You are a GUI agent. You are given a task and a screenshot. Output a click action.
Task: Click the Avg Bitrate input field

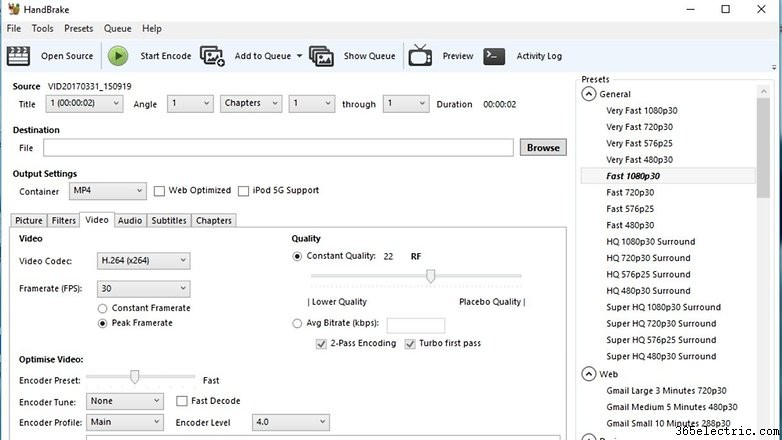coord(415,325)
